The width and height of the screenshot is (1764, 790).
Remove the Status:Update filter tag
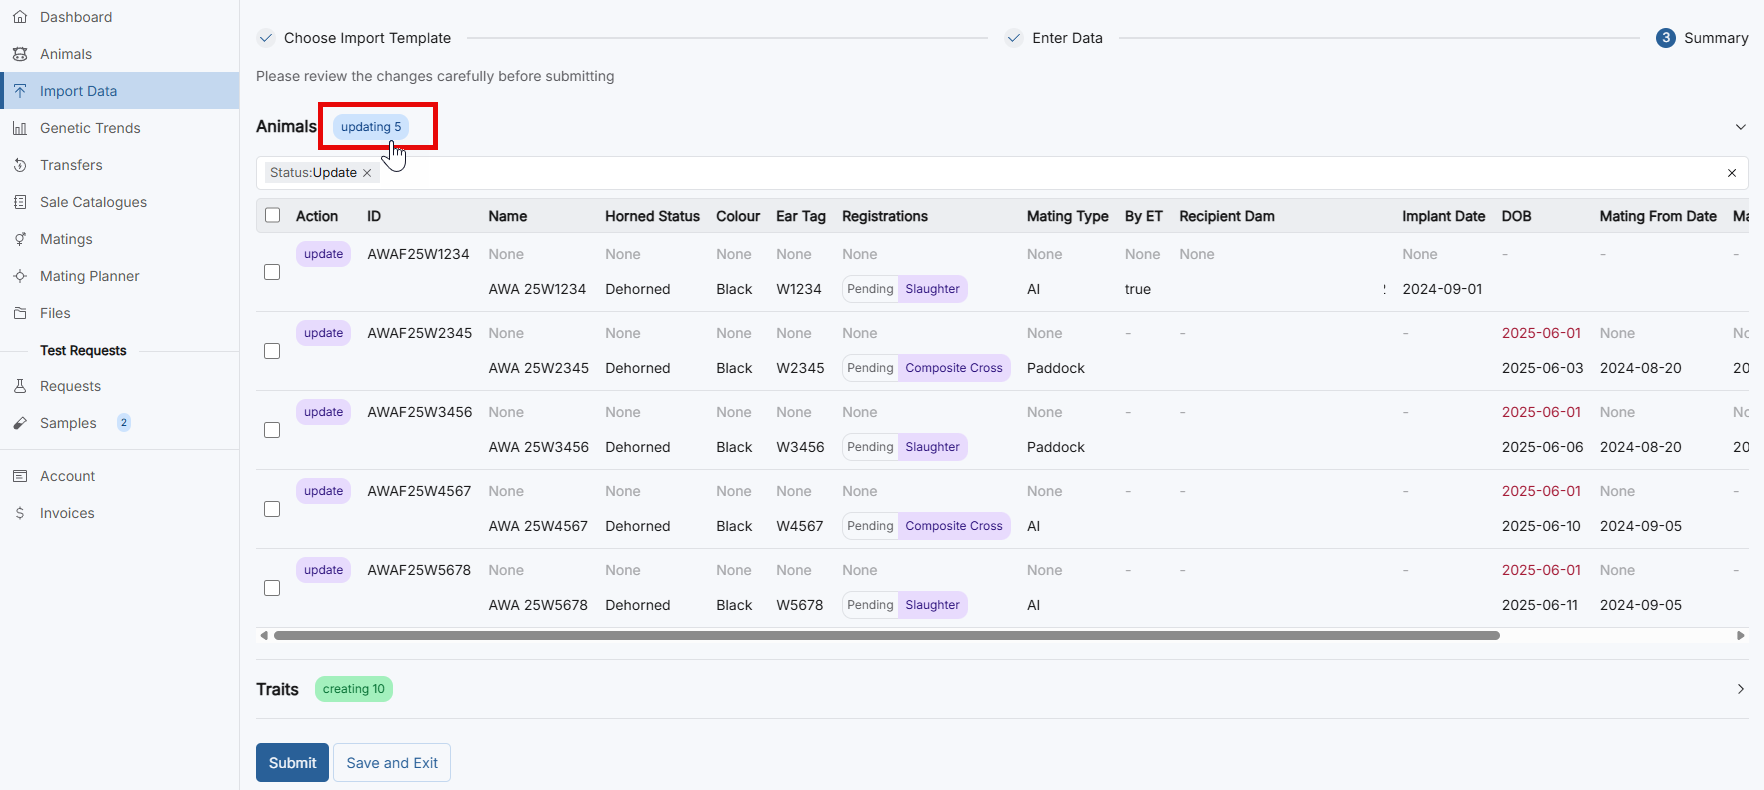367,173
